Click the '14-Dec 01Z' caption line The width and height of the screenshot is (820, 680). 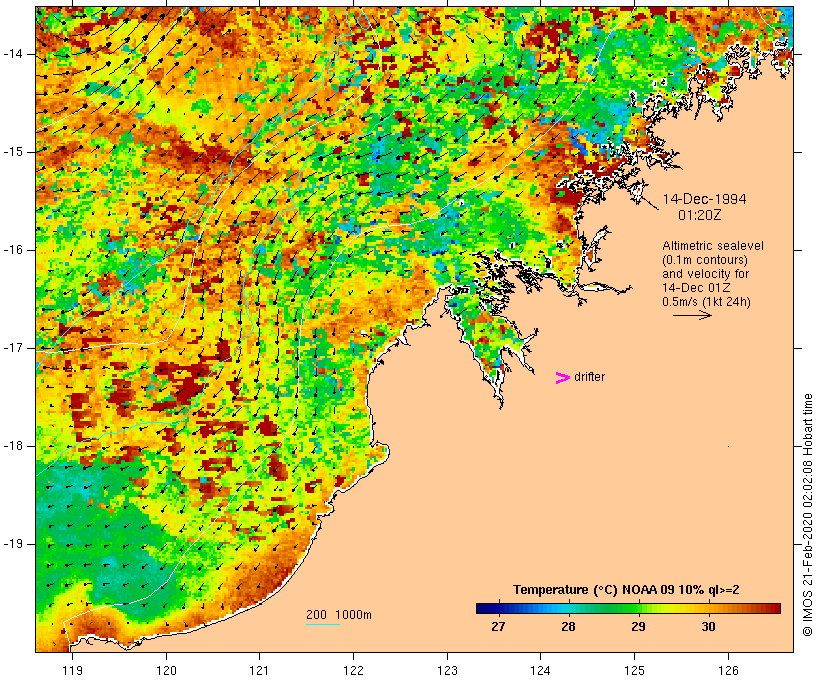coord(696,288)
